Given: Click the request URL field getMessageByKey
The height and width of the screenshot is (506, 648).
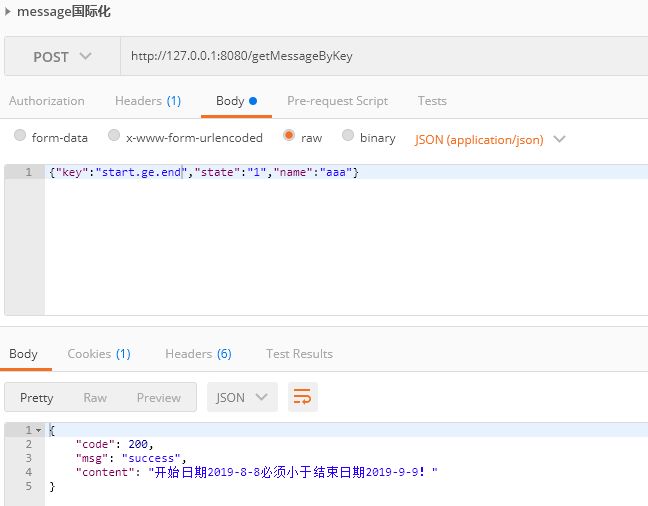Looking at the screenshot, I should (384, 56).
